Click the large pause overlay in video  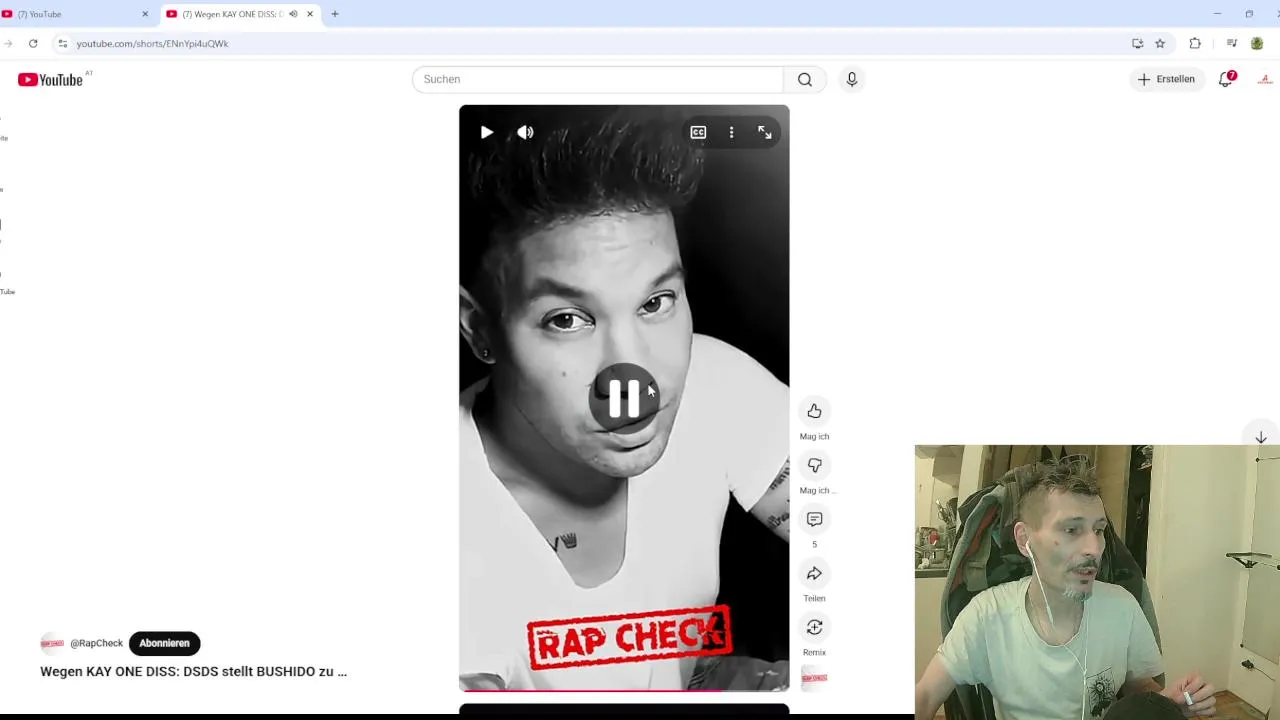[624, 398]
